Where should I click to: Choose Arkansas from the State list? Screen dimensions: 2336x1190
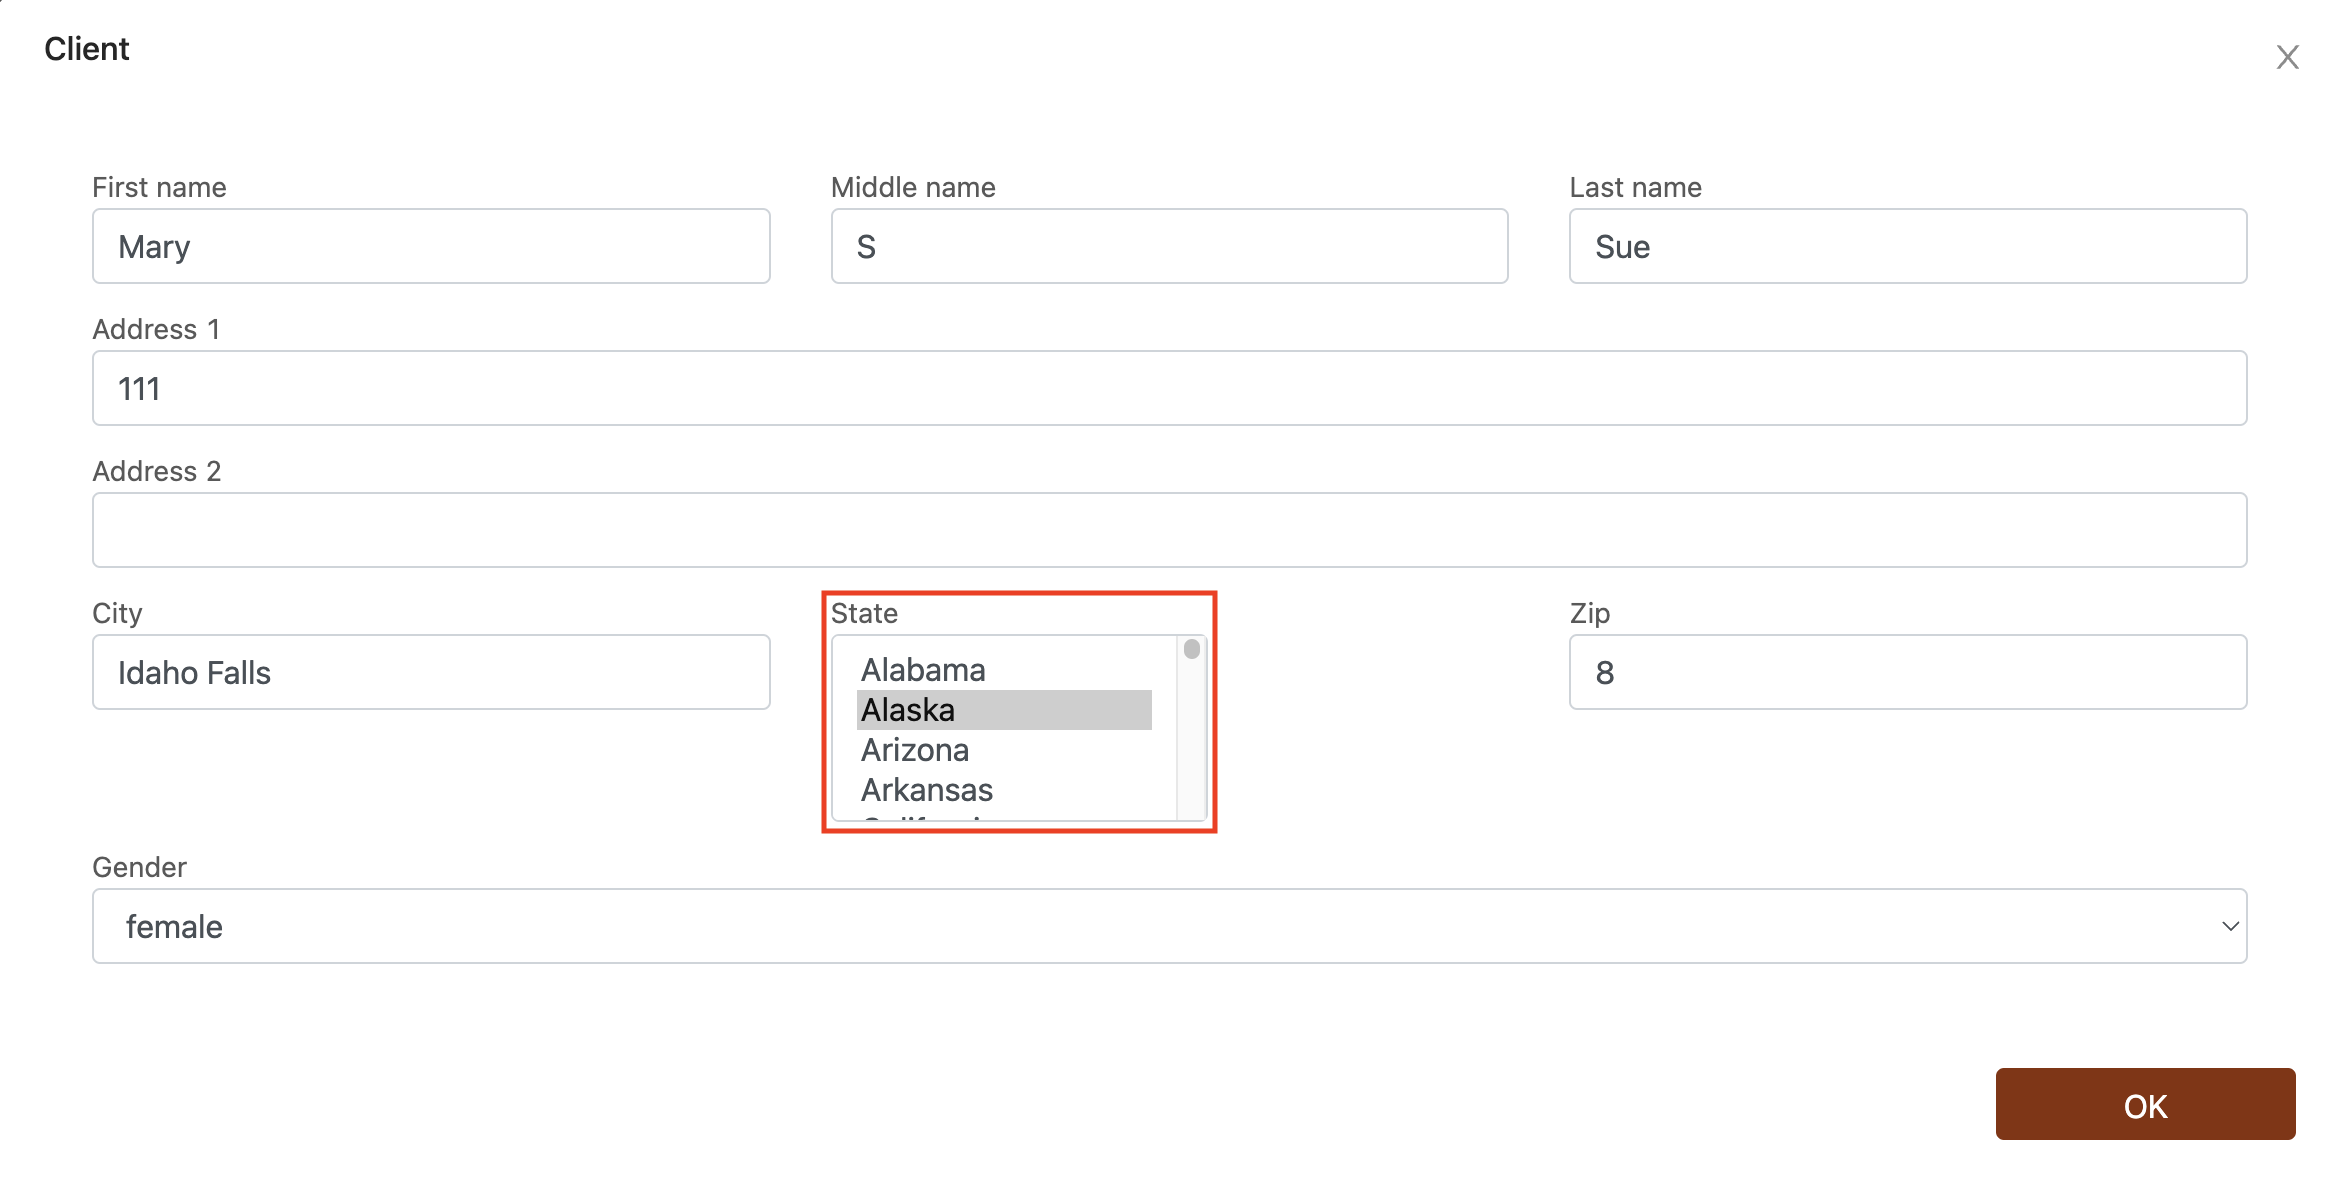(x=927, y=790)
